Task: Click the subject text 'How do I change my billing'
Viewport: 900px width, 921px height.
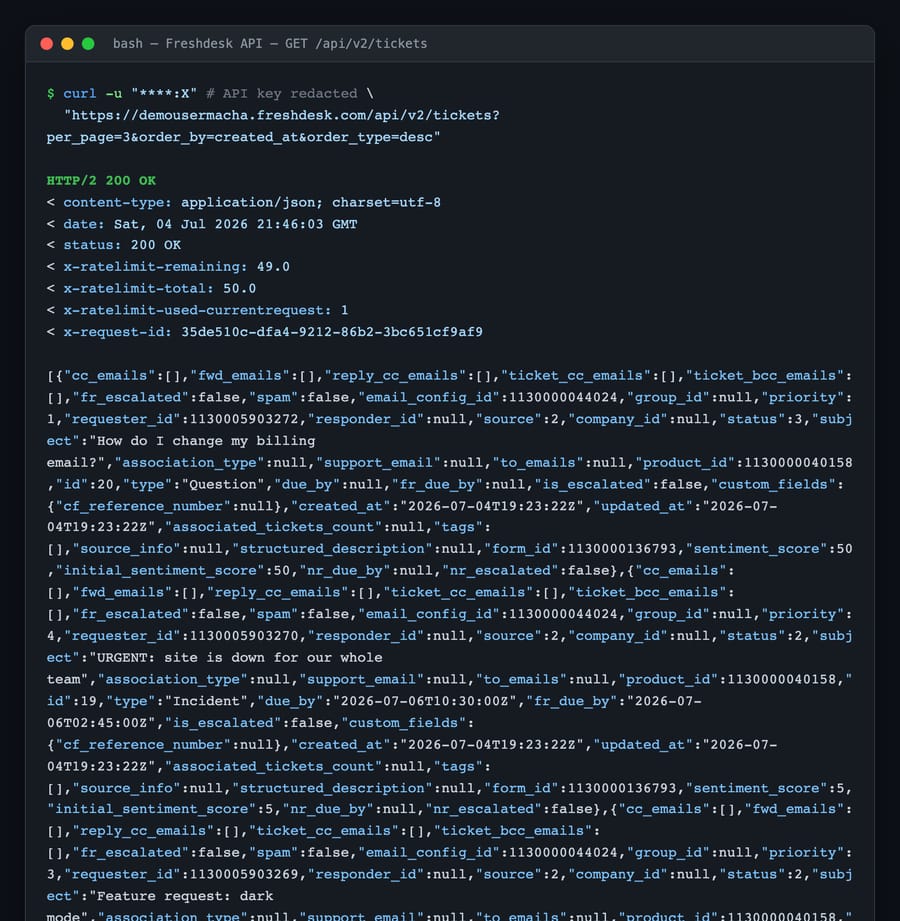Action: point(206,441)
